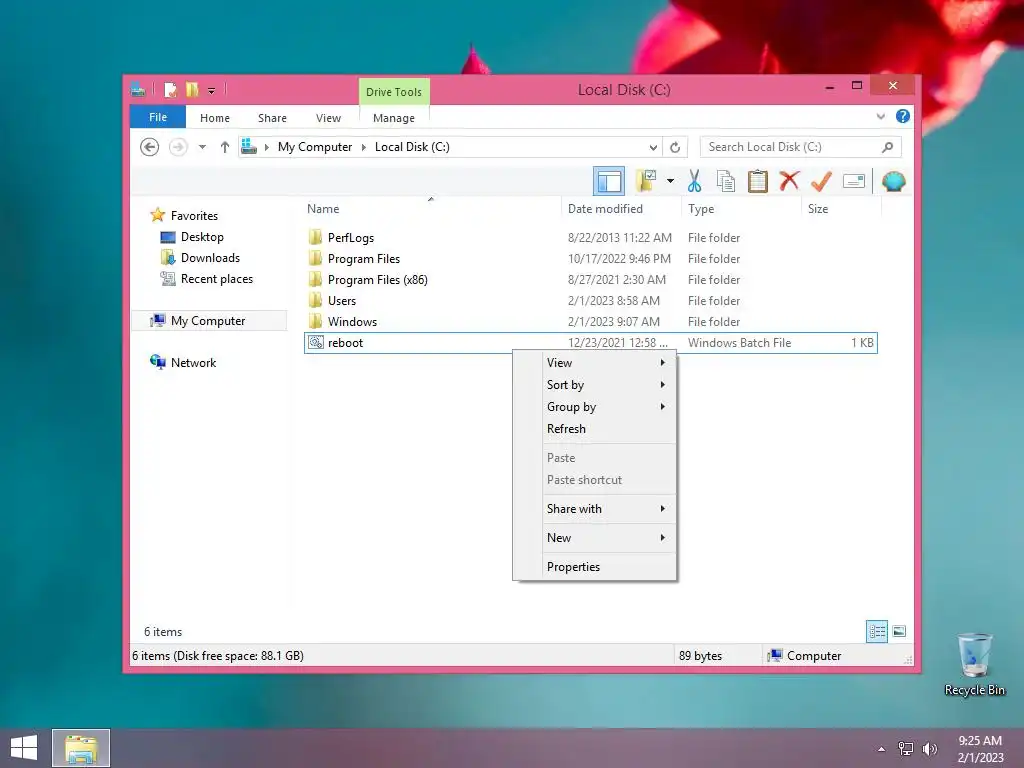The height and width of the screenshot is (768, 1024).
Task: Refresh the address bar location
Action: [675, 147]
